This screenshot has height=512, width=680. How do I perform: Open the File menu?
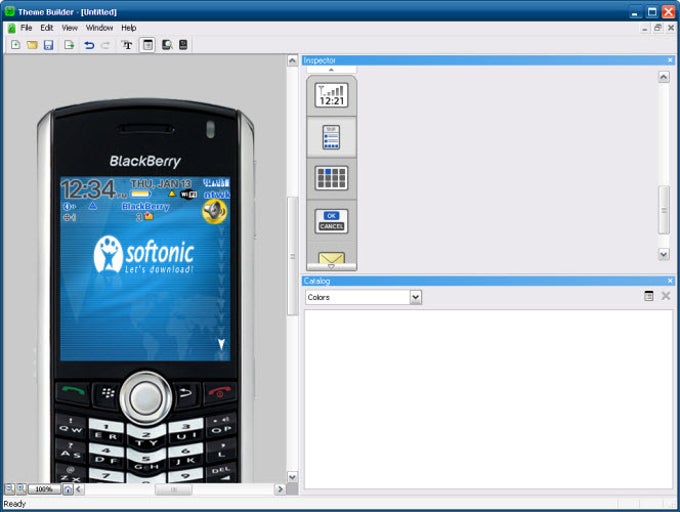26,28
